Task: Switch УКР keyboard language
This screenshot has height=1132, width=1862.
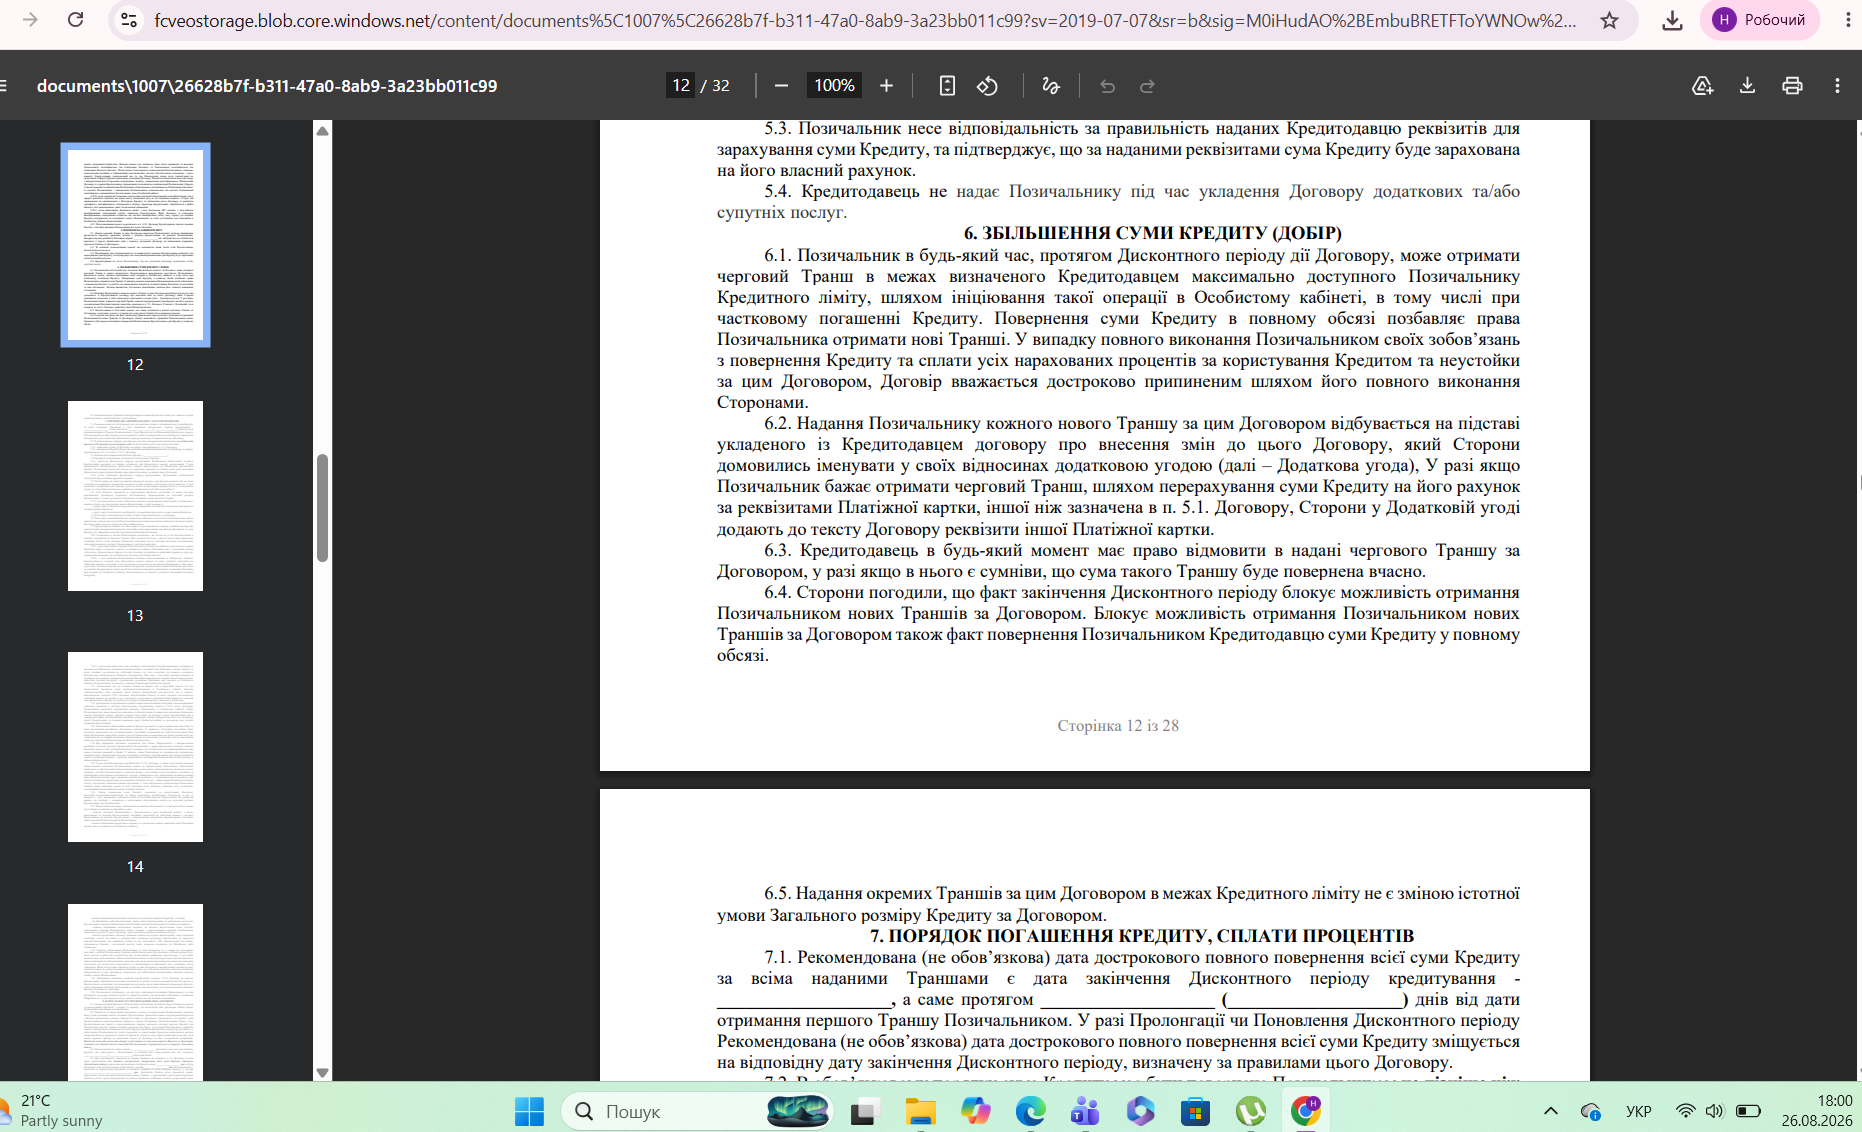Action: (1639, 1111)
